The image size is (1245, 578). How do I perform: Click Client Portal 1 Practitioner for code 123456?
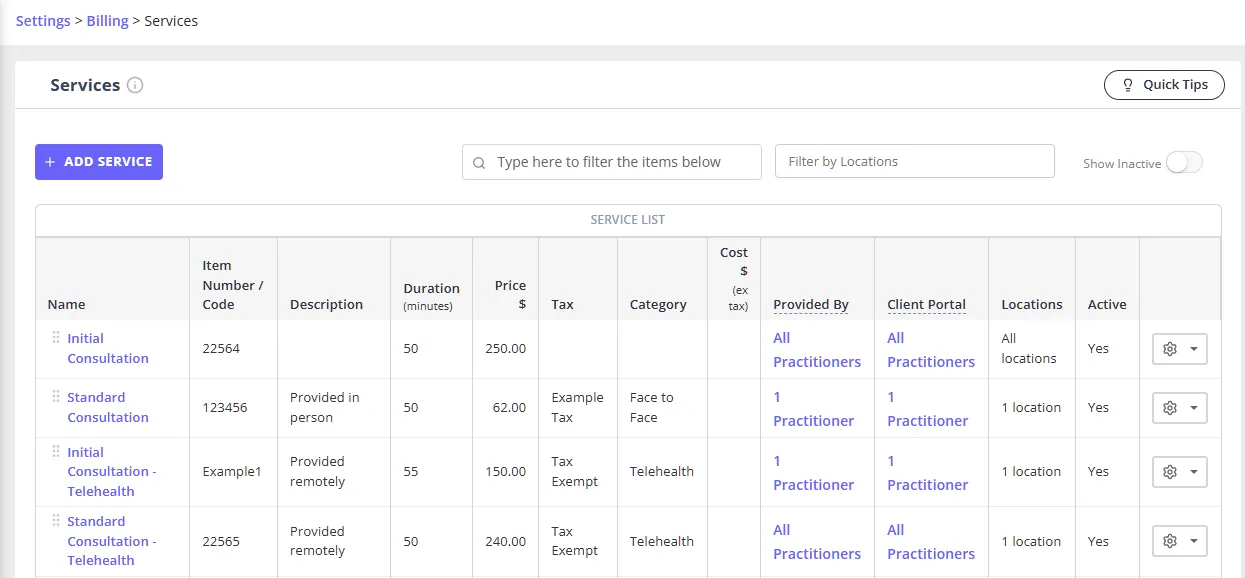(928, 409)
